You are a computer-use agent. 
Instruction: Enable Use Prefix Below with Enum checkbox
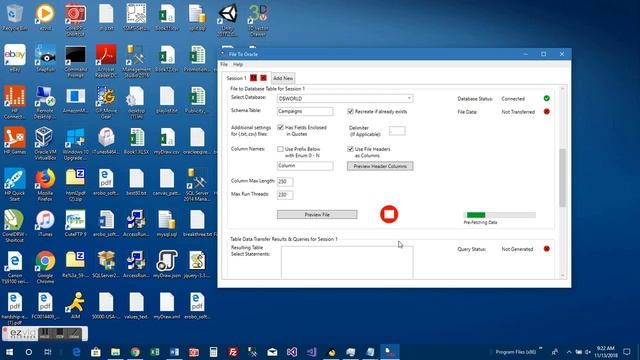[280, 149]
